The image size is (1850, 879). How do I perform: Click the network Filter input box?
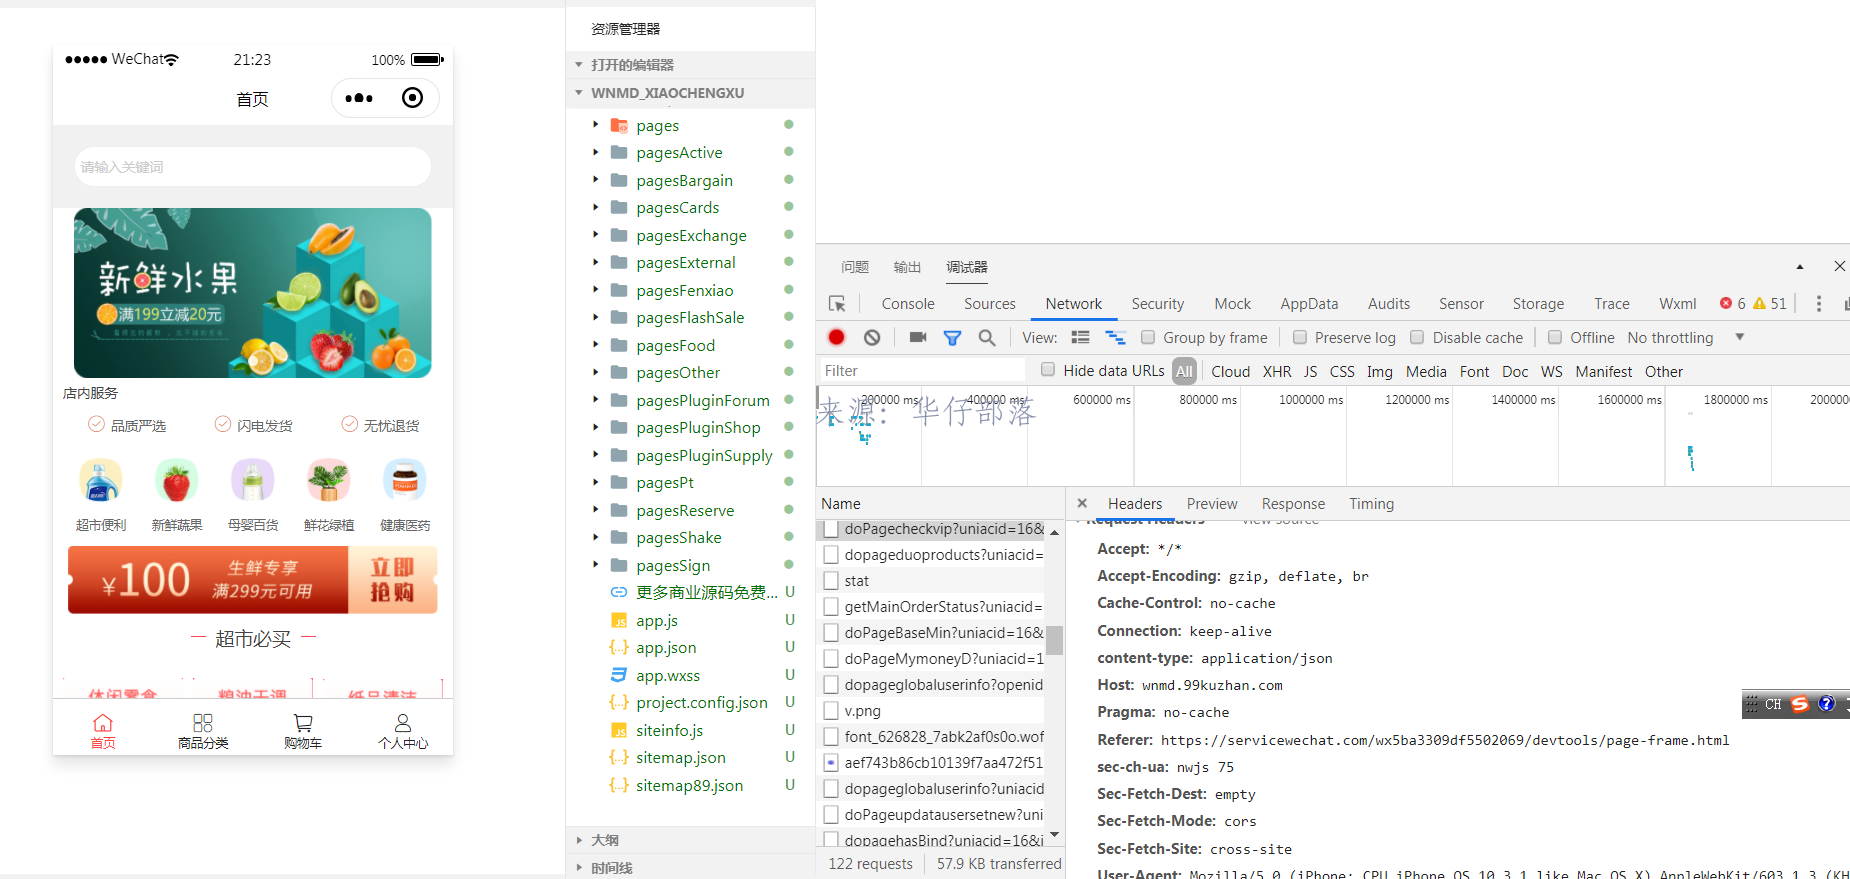pyautogui.click(x=922, y=370)
